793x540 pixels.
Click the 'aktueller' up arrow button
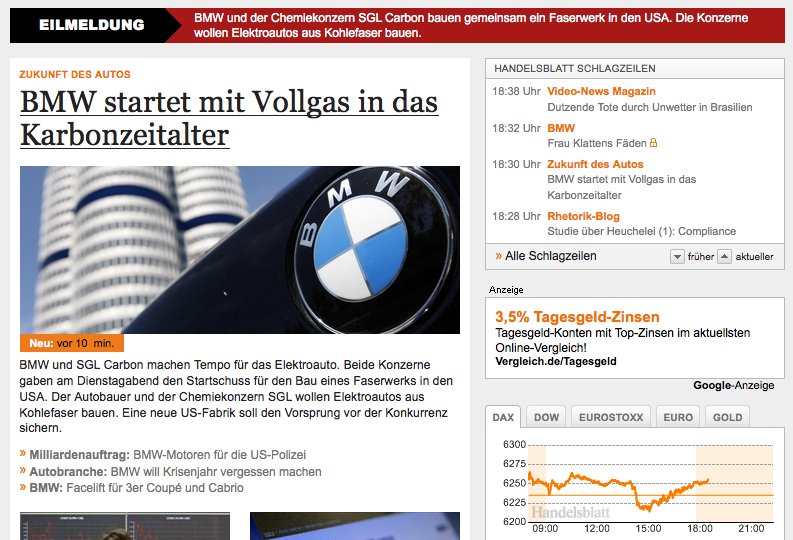[x=725, y=256]
